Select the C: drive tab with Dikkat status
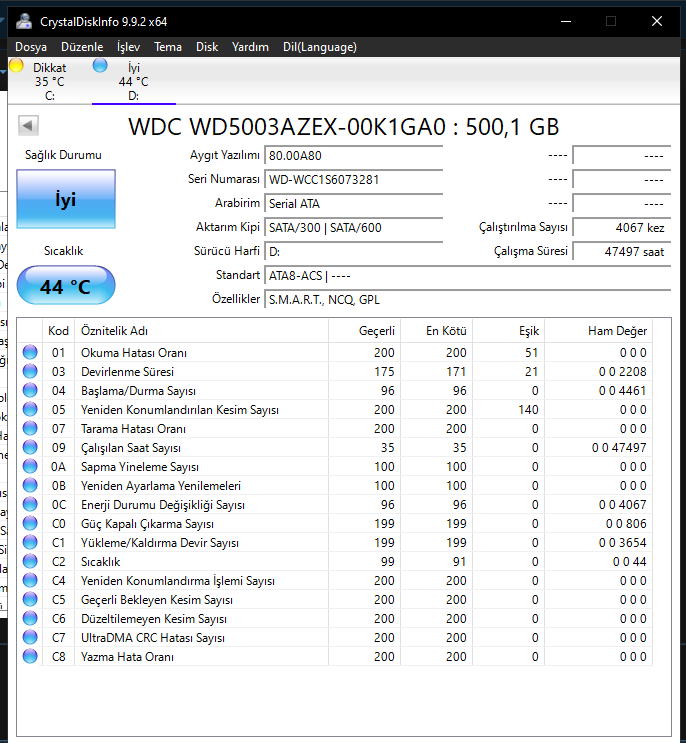Viewport: 686px width, 743px height. (49, 81)
